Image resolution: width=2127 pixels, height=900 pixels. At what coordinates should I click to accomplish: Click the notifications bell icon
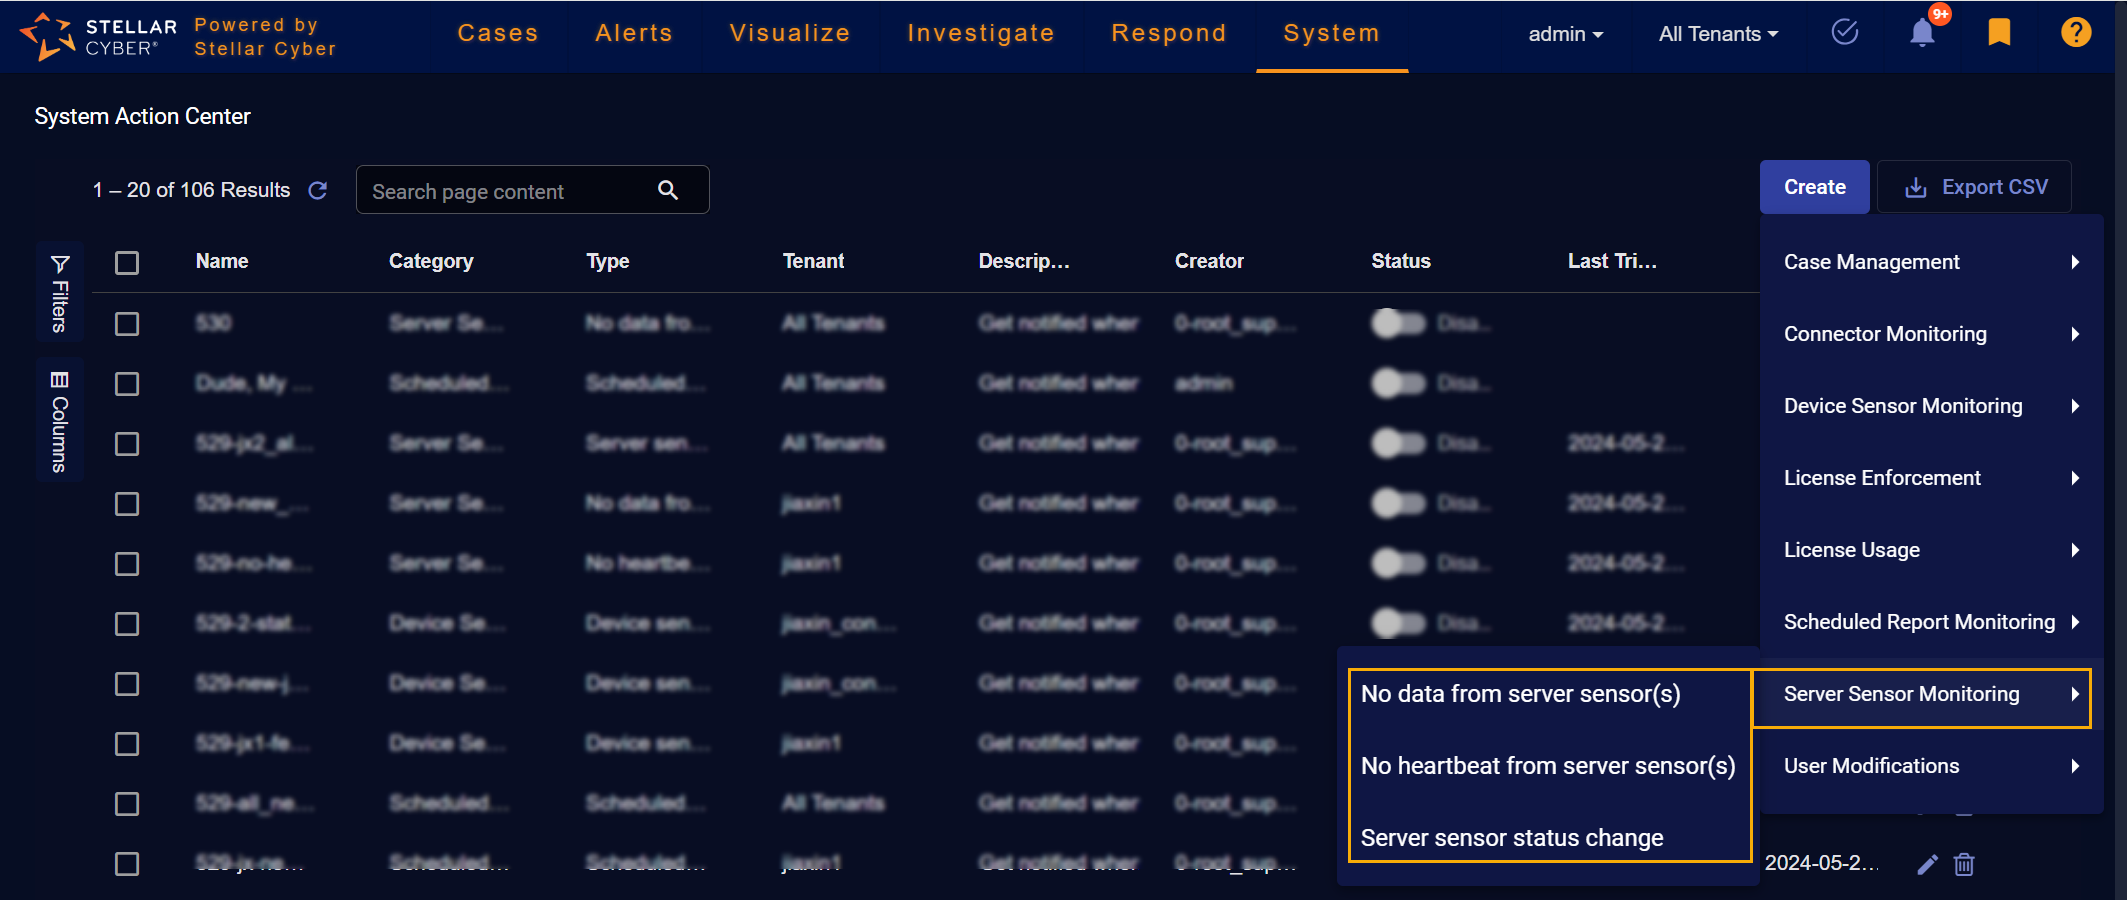(x=1921, y=33)
